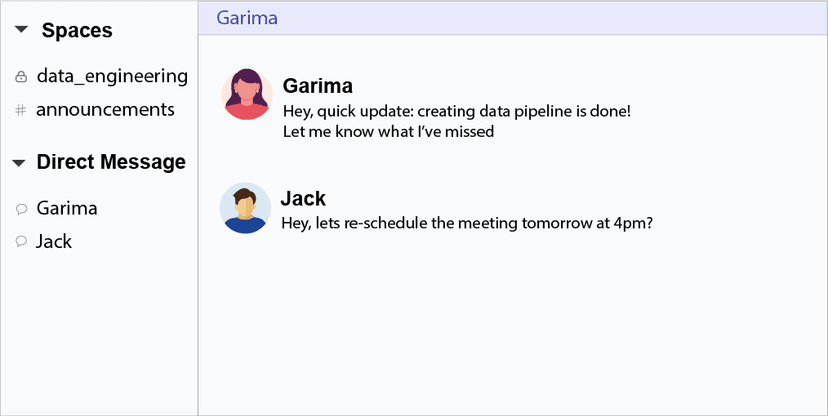Select Jack's meeting re-schedule message
This screenshot has height=416, width=828.
point(467,223)
